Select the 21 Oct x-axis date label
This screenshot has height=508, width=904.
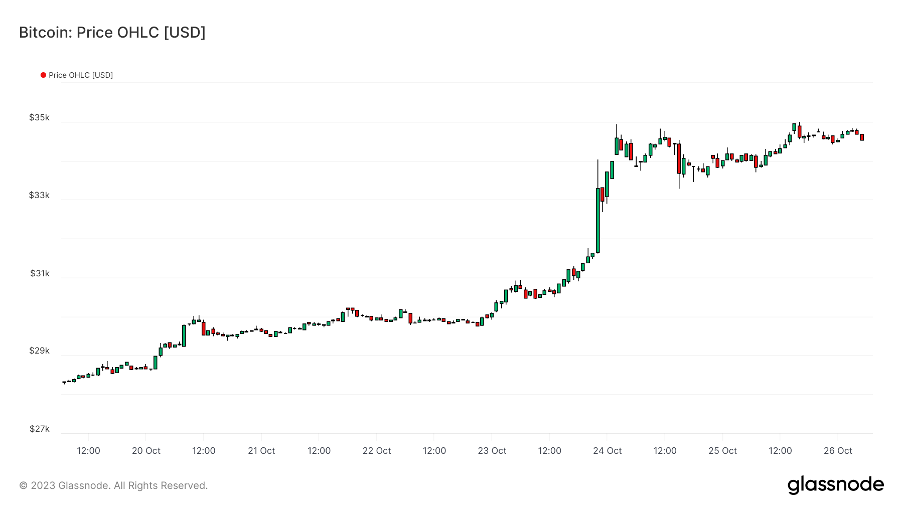[261, 451]
